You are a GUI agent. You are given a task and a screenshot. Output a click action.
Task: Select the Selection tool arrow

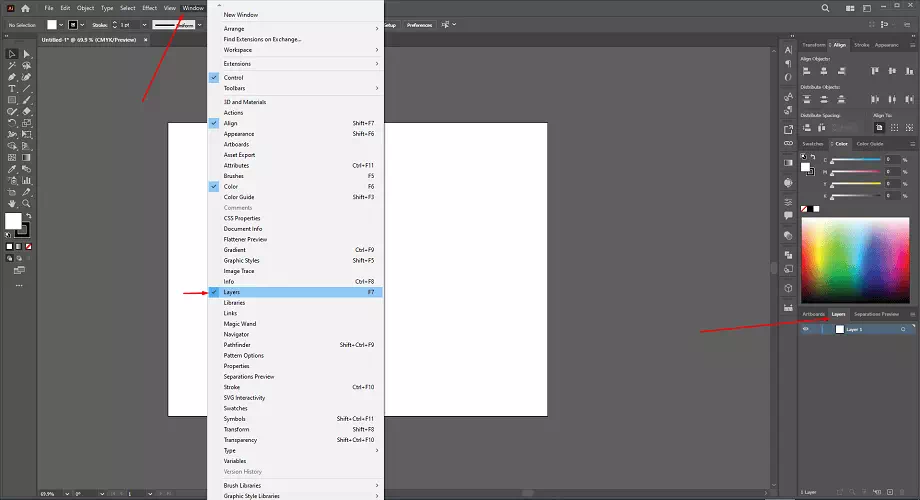12,54
